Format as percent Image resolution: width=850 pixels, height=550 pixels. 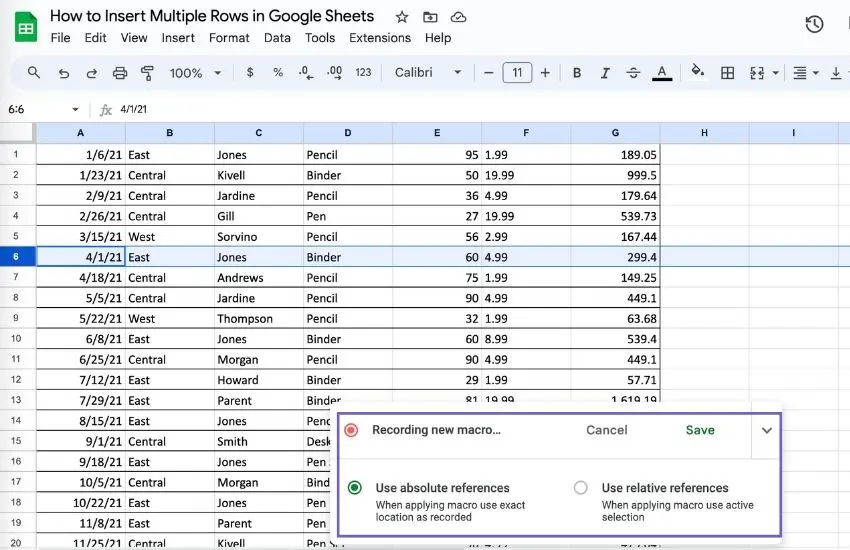(278, 73)
